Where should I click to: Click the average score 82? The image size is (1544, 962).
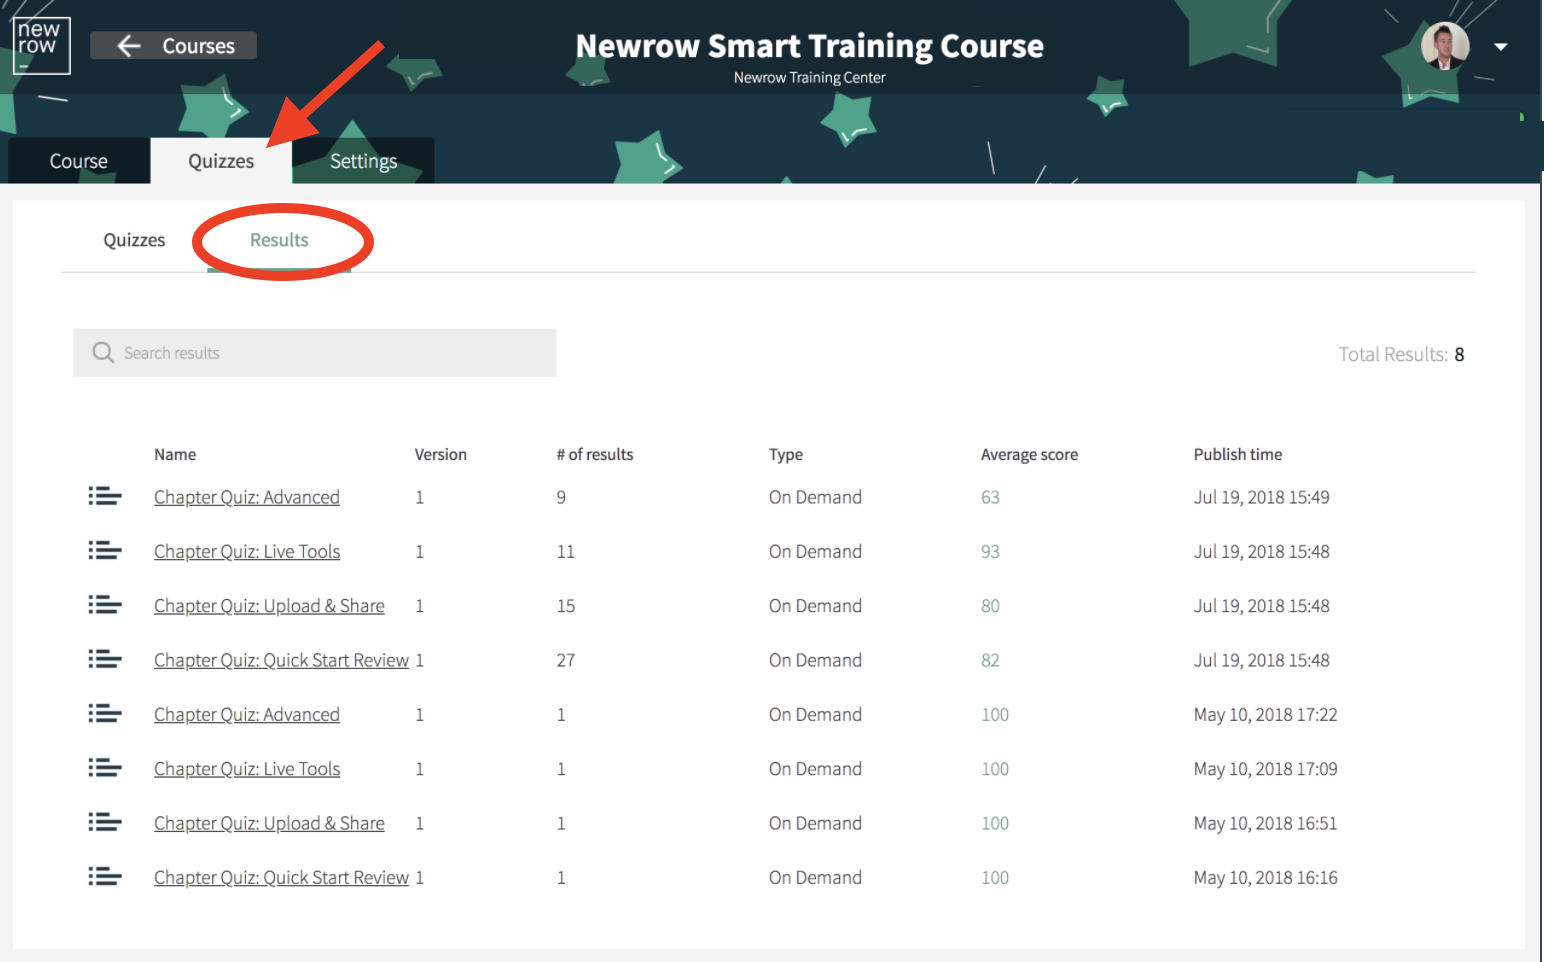990,660
